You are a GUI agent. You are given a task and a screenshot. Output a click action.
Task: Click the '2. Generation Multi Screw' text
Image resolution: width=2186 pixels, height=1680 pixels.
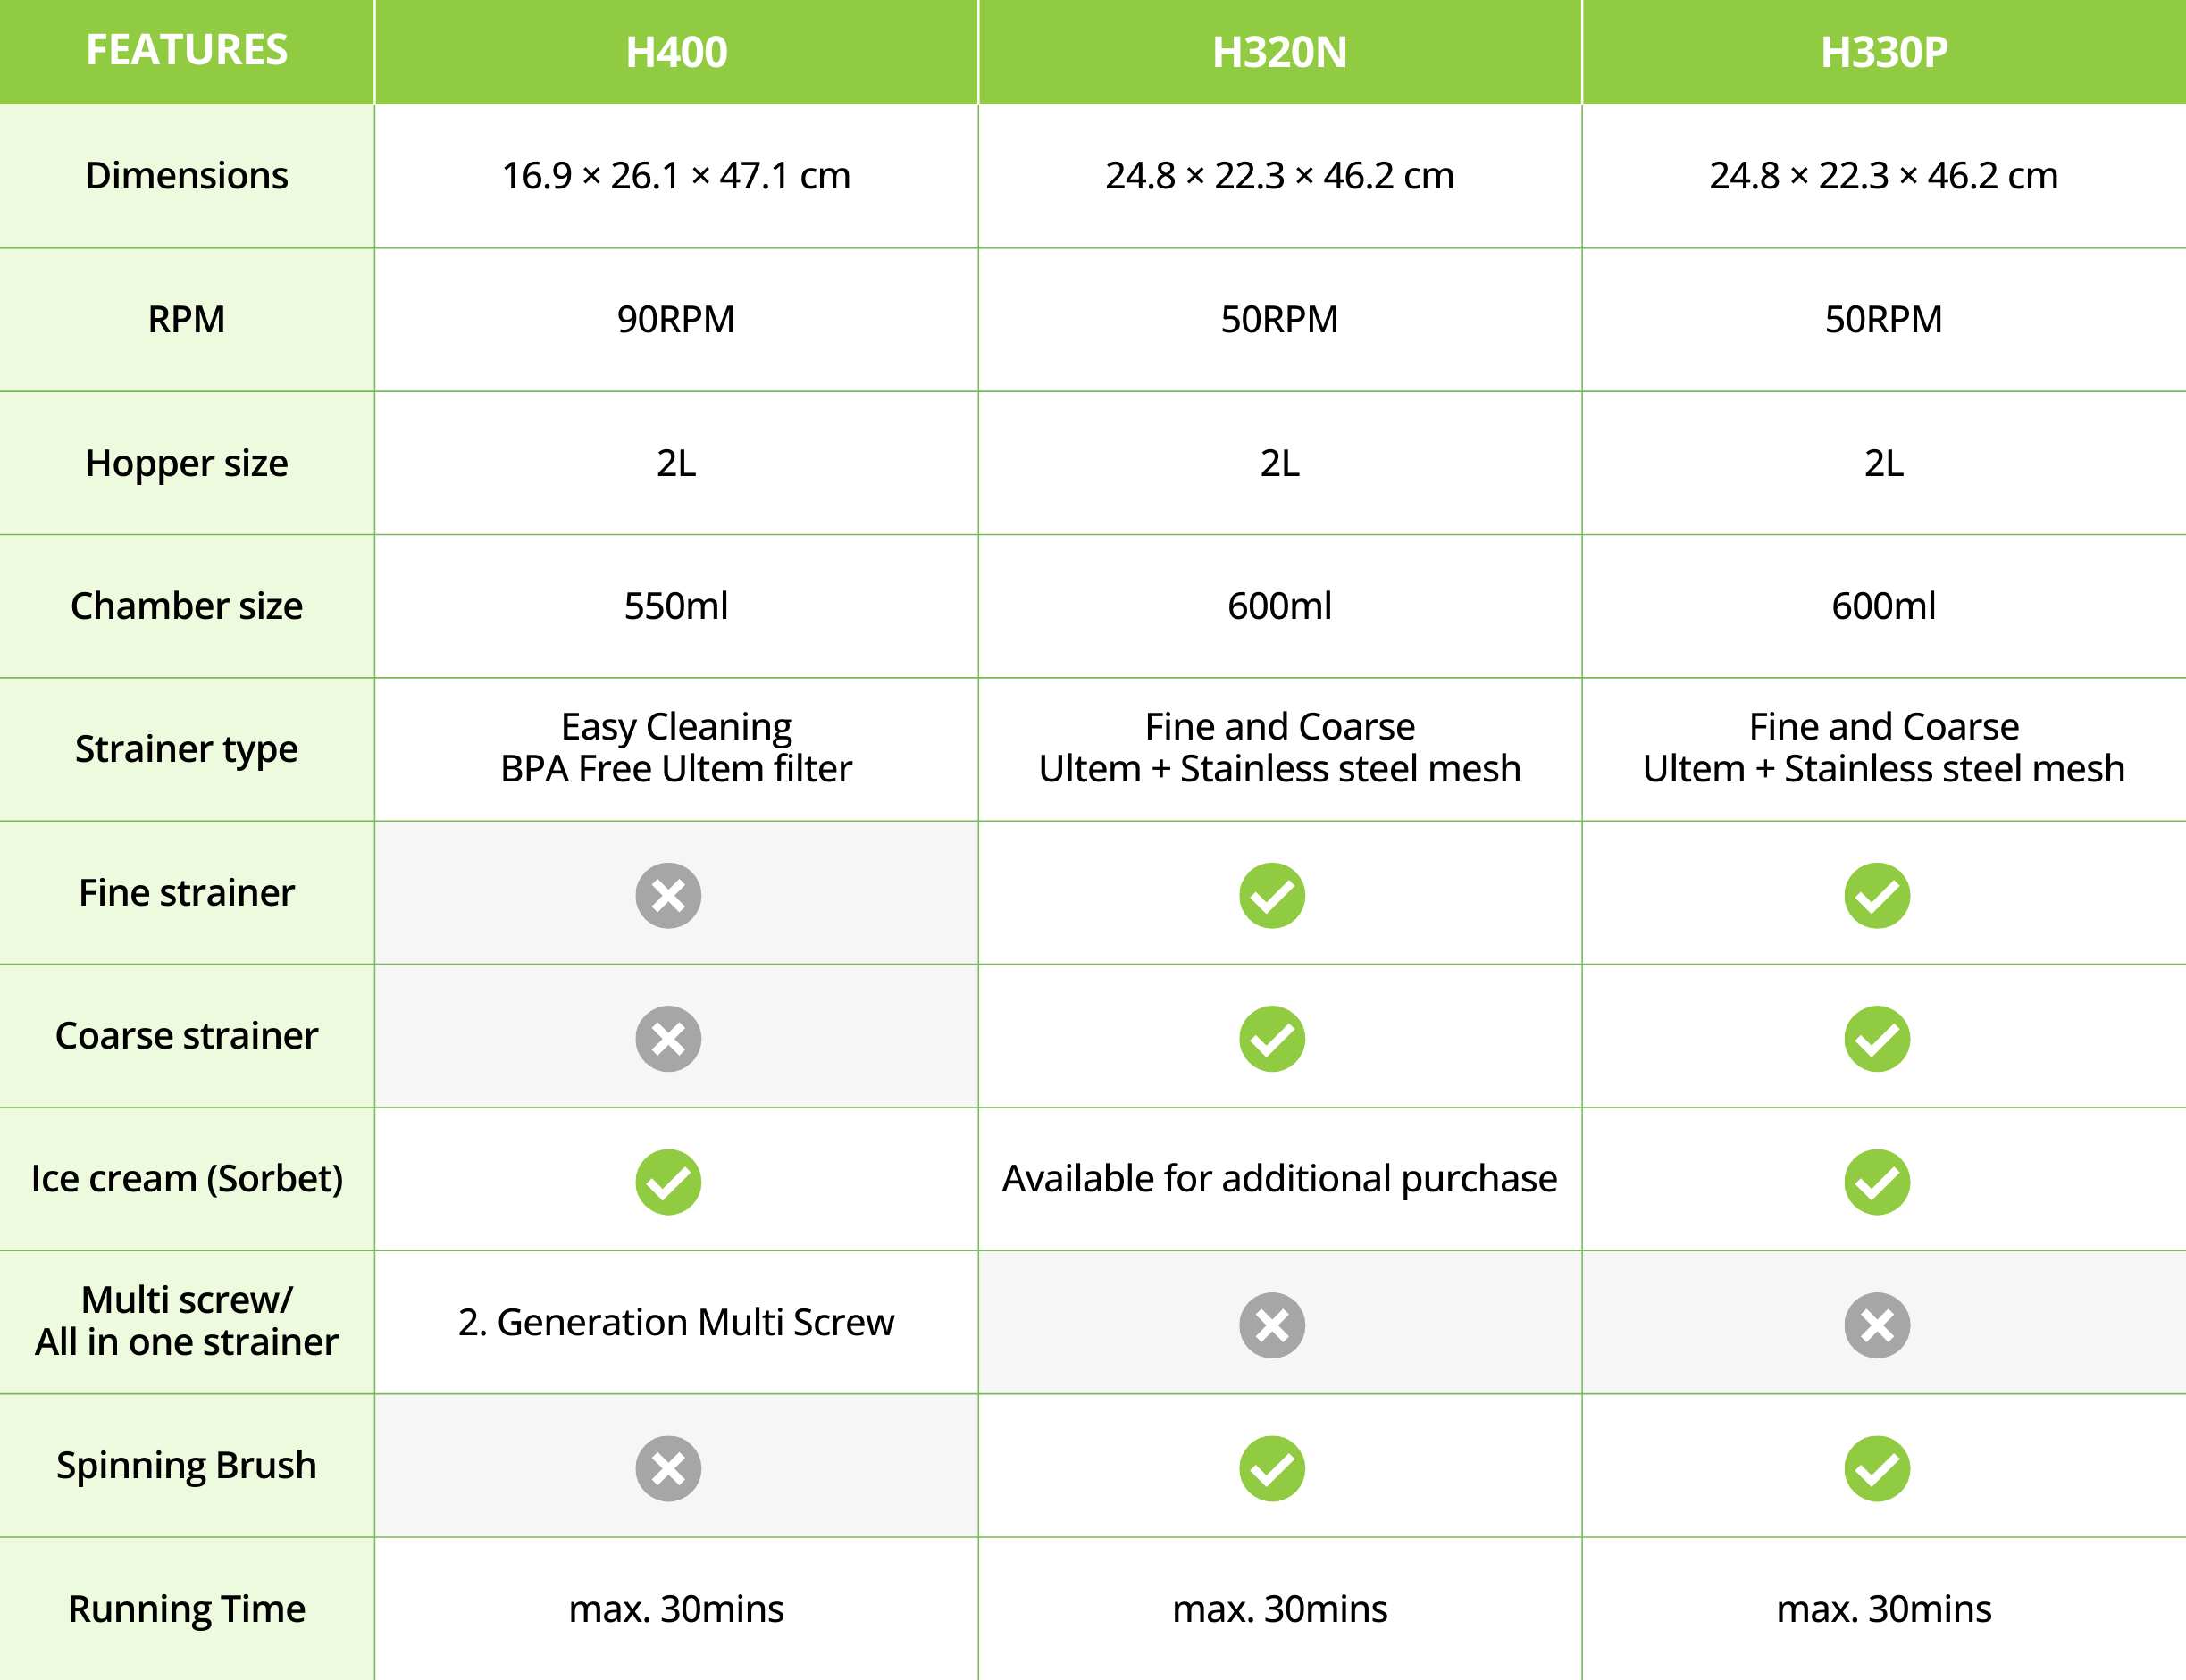click(676, 1322)
